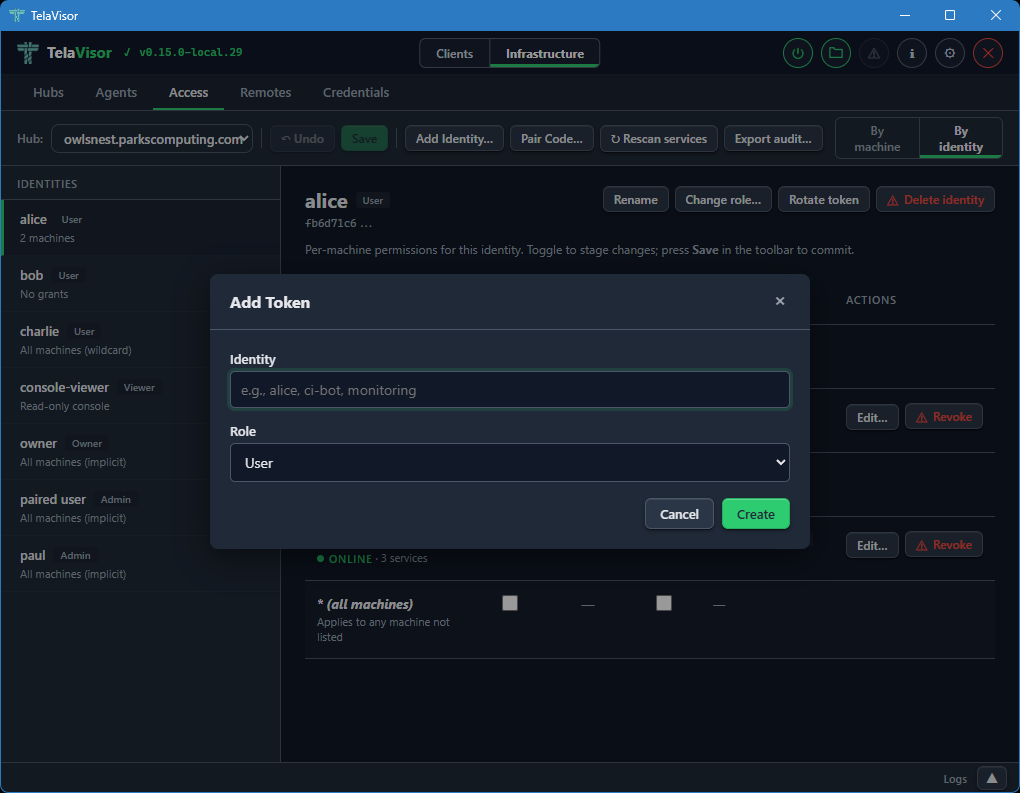Screen dimensions: 1020x793
Task: Switch to Infrastructure view
Action: click(544, 53)
